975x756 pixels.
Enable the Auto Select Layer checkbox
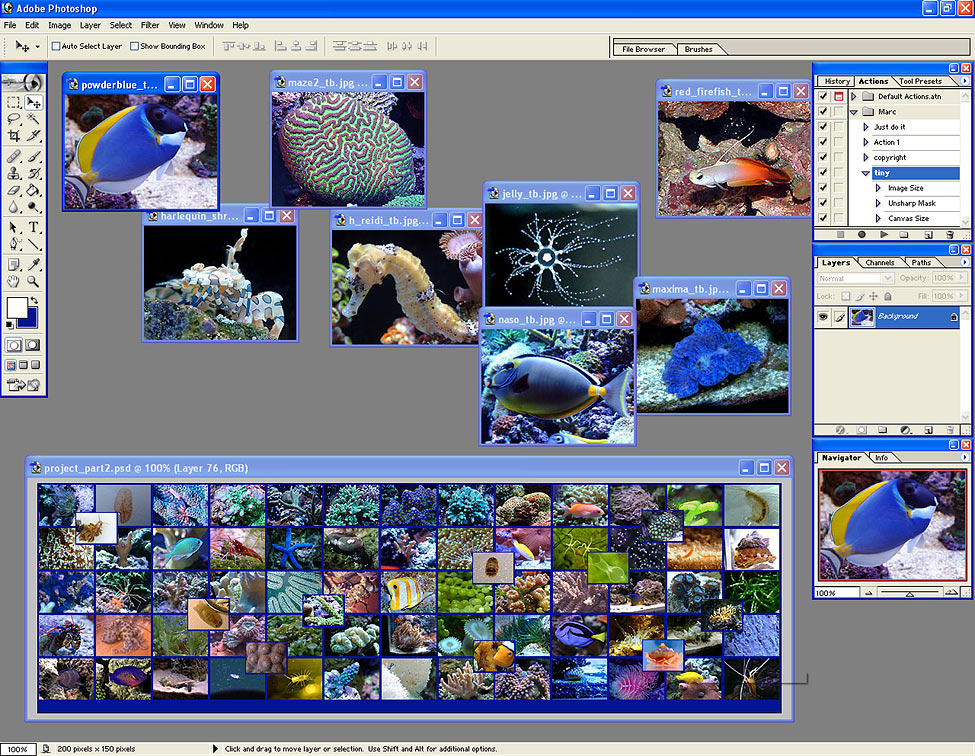56,46
